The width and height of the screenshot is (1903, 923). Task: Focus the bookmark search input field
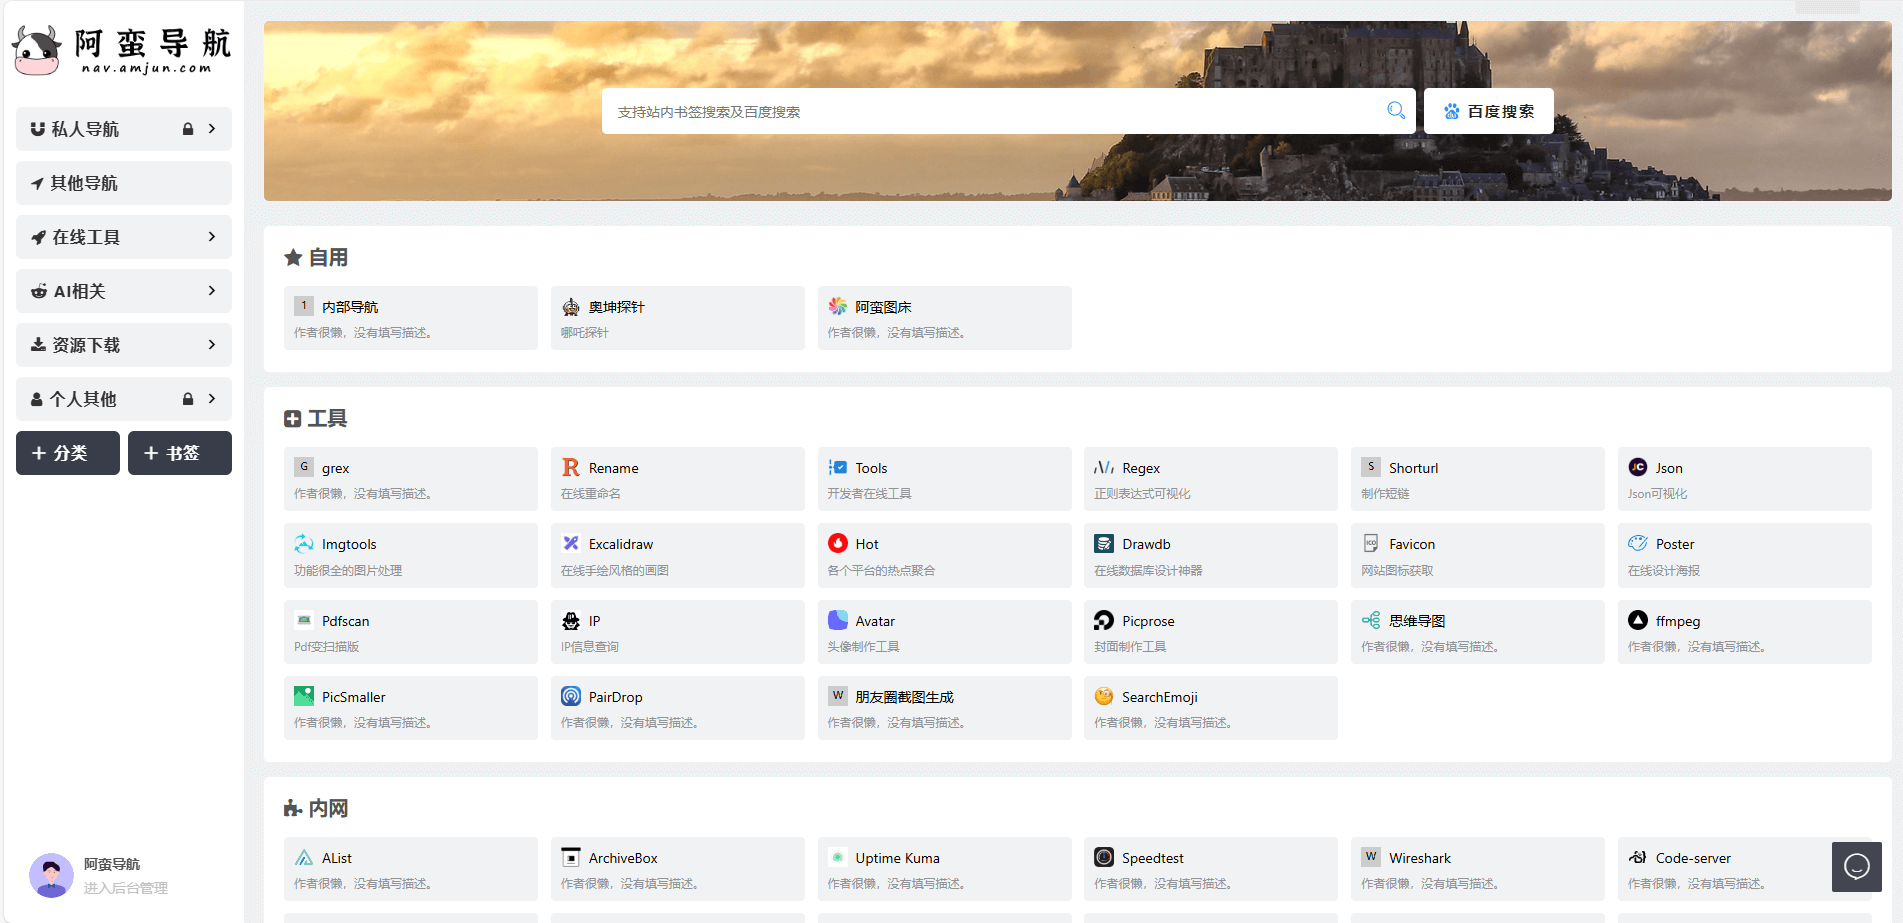990,111
